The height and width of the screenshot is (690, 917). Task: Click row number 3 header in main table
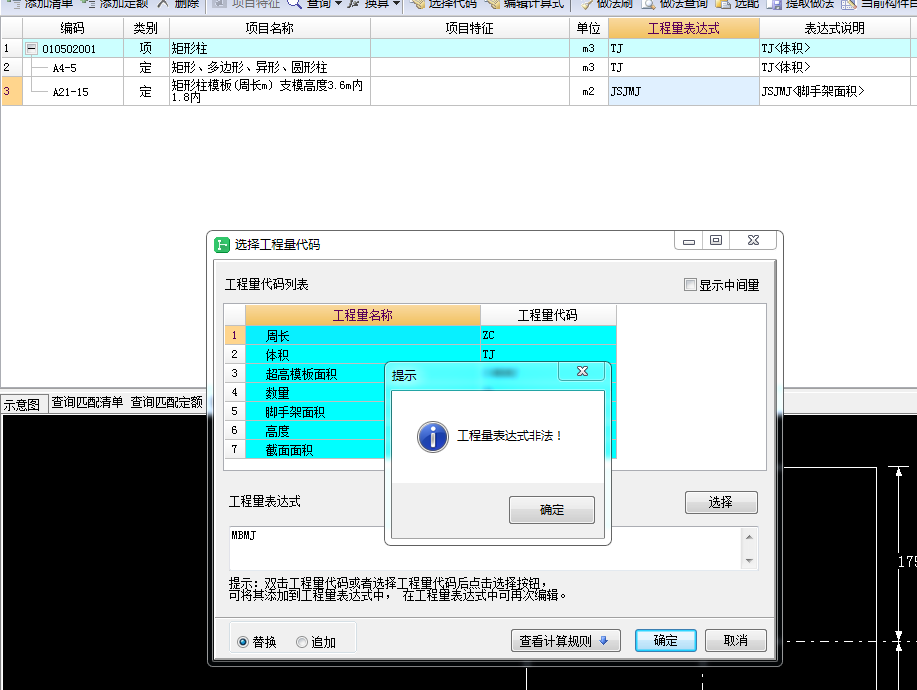(x=11, y=91)
